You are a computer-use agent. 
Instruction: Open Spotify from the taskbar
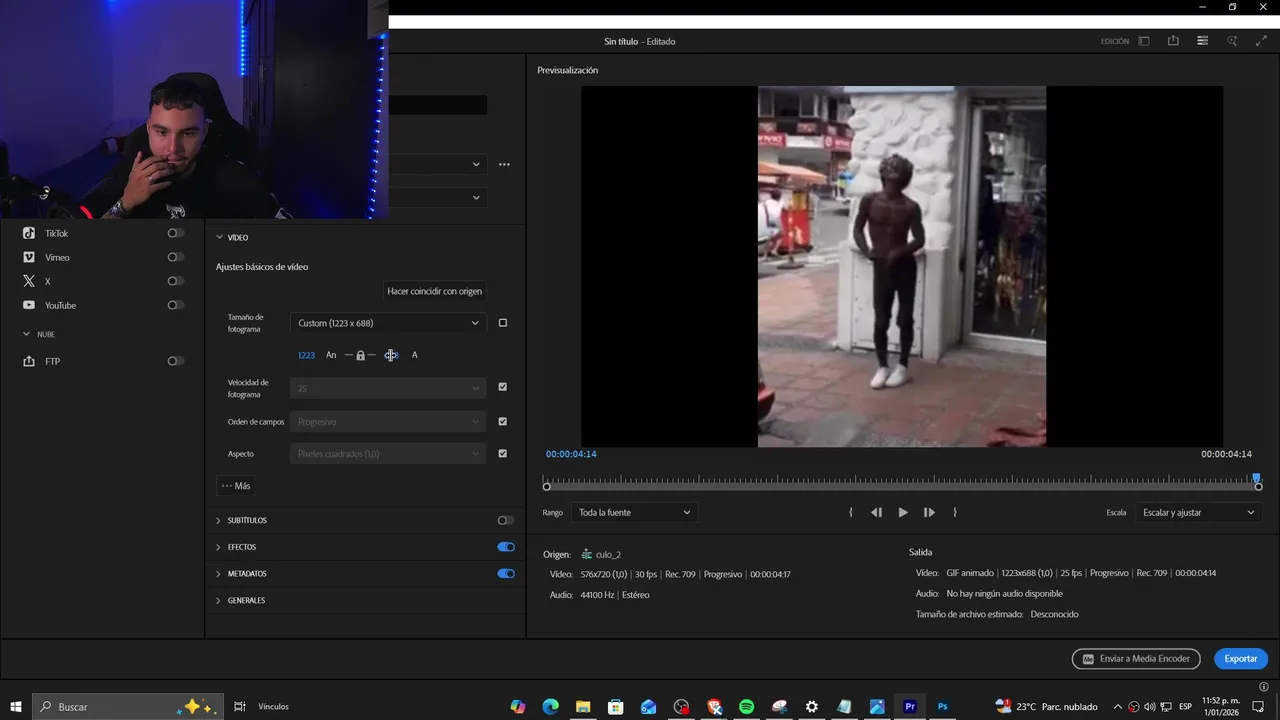pyautogui.click(x=746, y=706)
